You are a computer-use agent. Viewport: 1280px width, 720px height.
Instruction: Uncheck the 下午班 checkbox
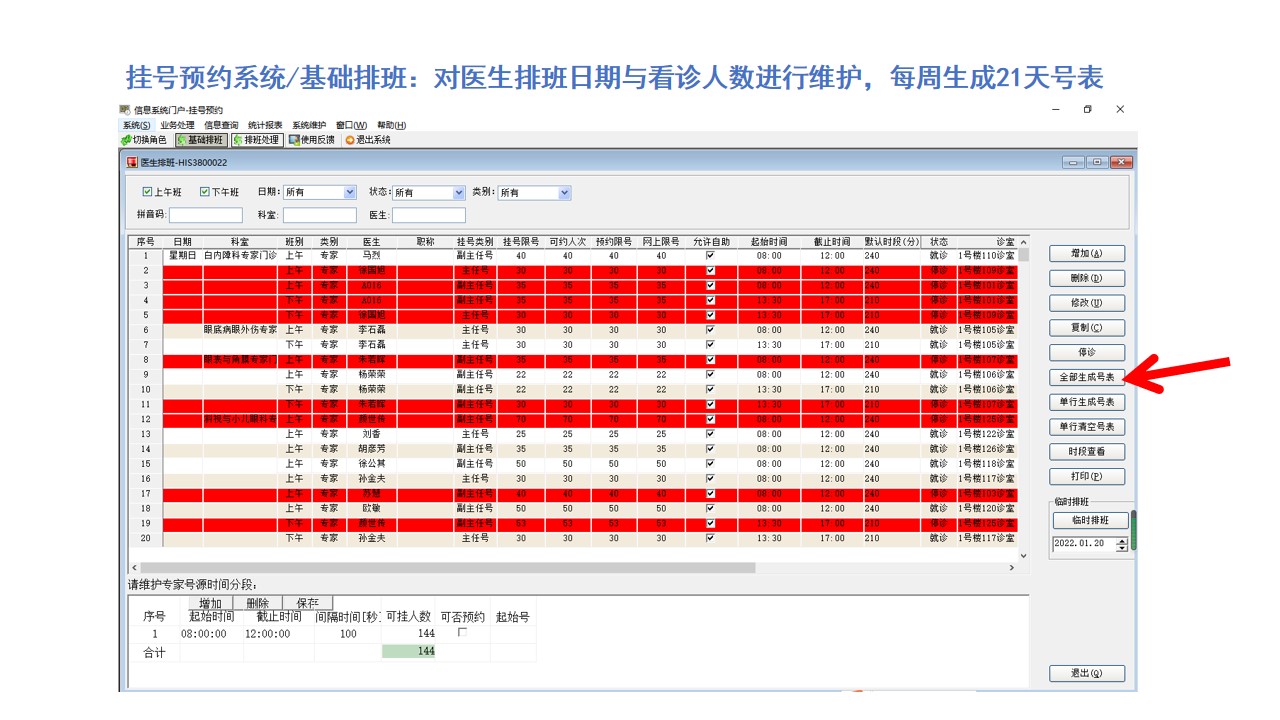205,192
